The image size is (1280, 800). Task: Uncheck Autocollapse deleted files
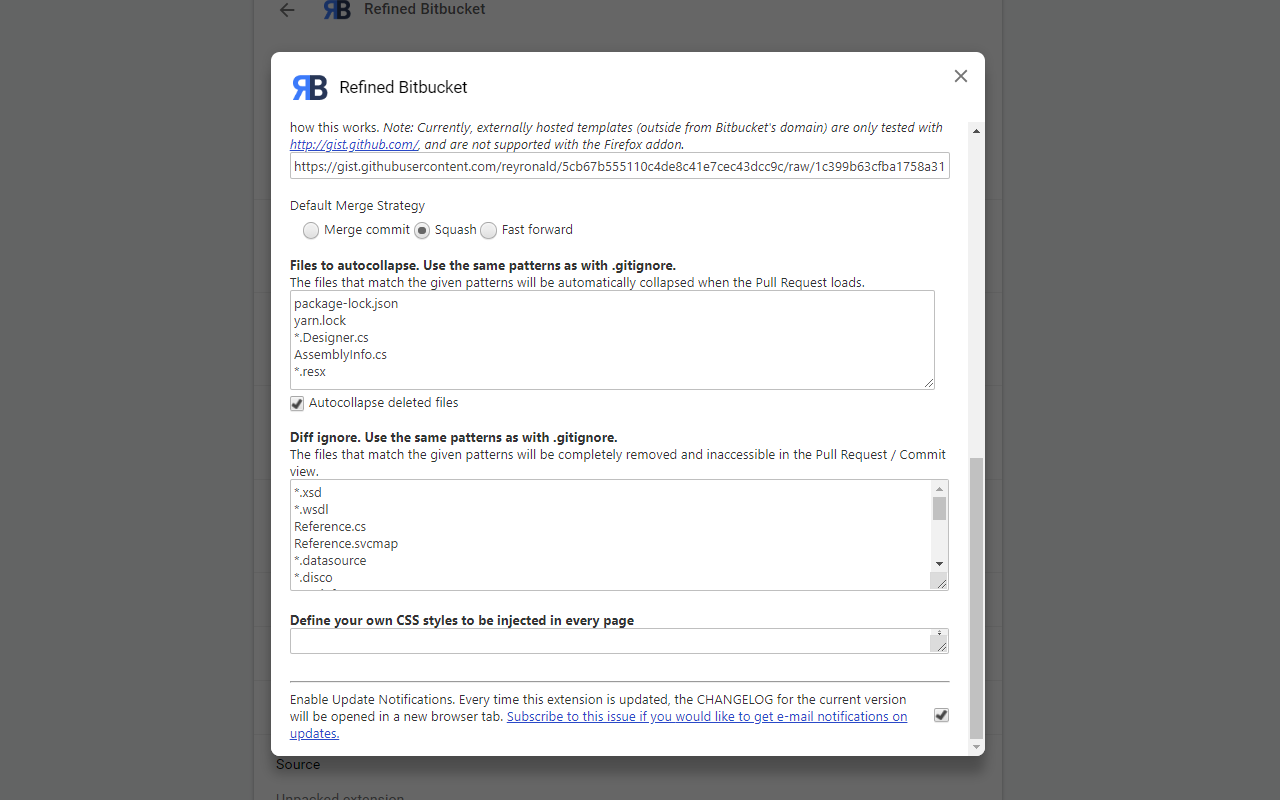coord(296,403)
